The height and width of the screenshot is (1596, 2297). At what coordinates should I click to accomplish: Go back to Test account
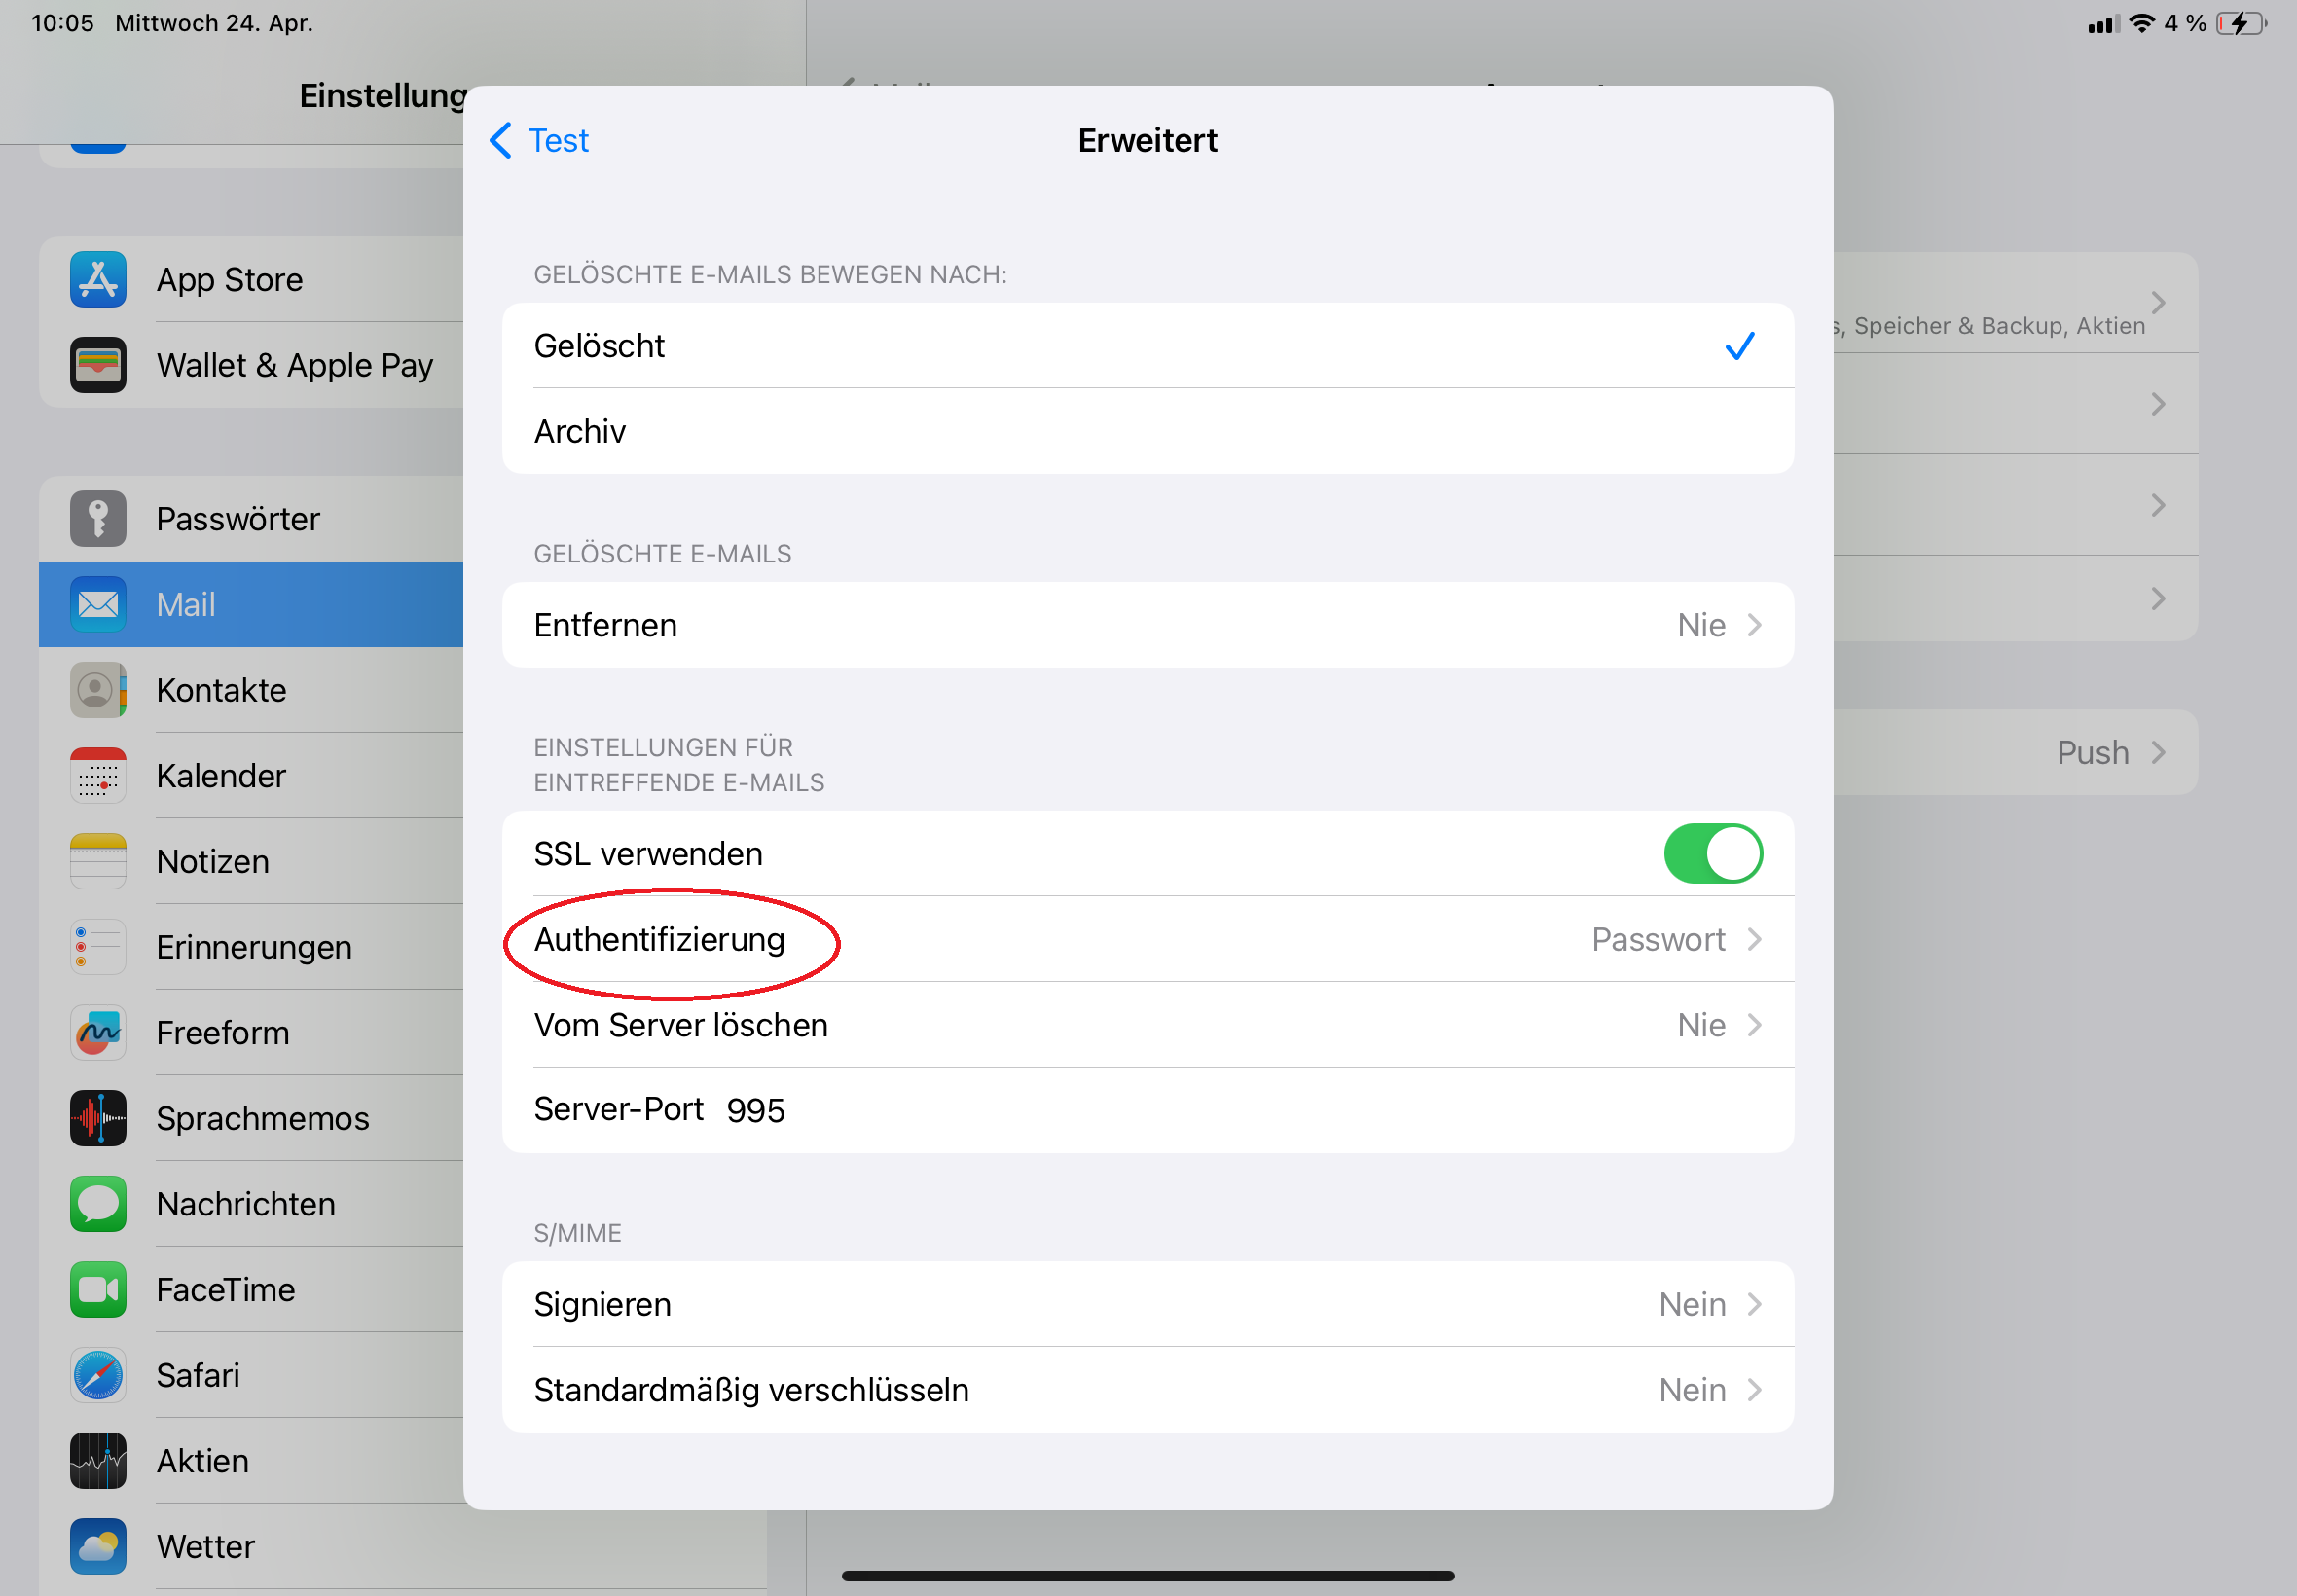click(x=540, y=140)
